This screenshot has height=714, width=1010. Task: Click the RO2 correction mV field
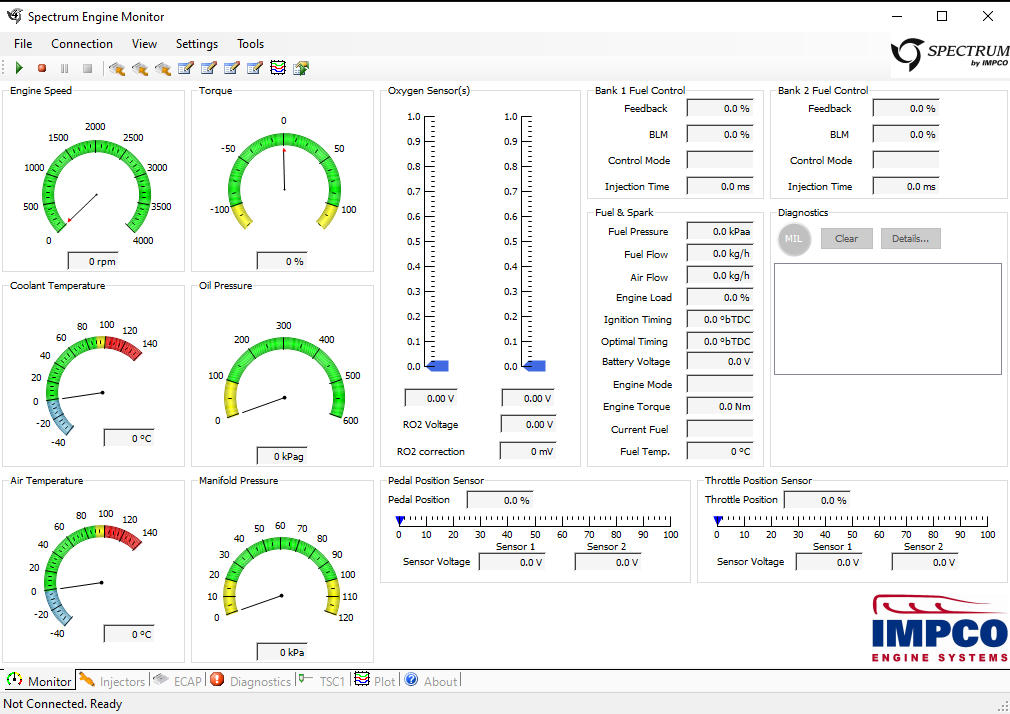[x=528, y=451]
